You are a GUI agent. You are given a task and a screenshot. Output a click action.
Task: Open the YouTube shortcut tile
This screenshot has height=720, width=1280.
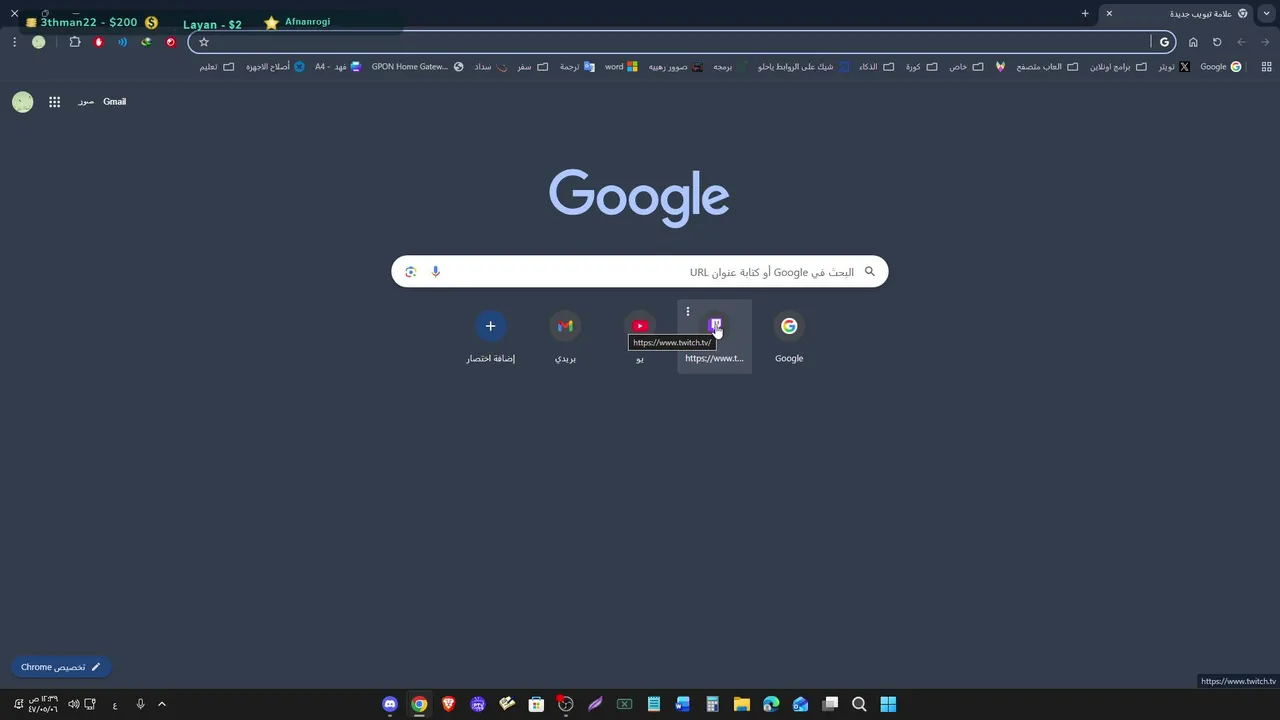coord(640,336)
